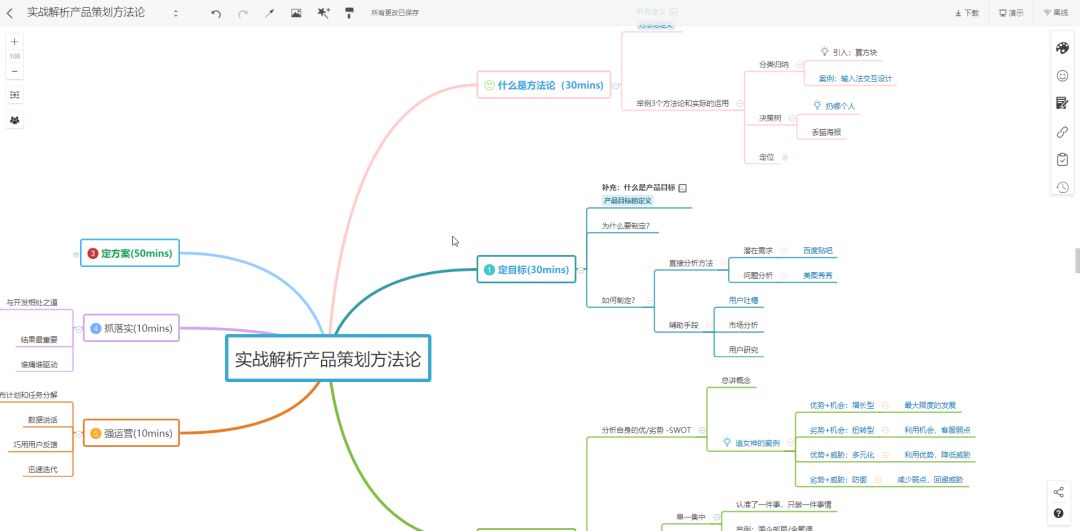Click lightbulb icon beside 引入：算方块

click(824, 52)
